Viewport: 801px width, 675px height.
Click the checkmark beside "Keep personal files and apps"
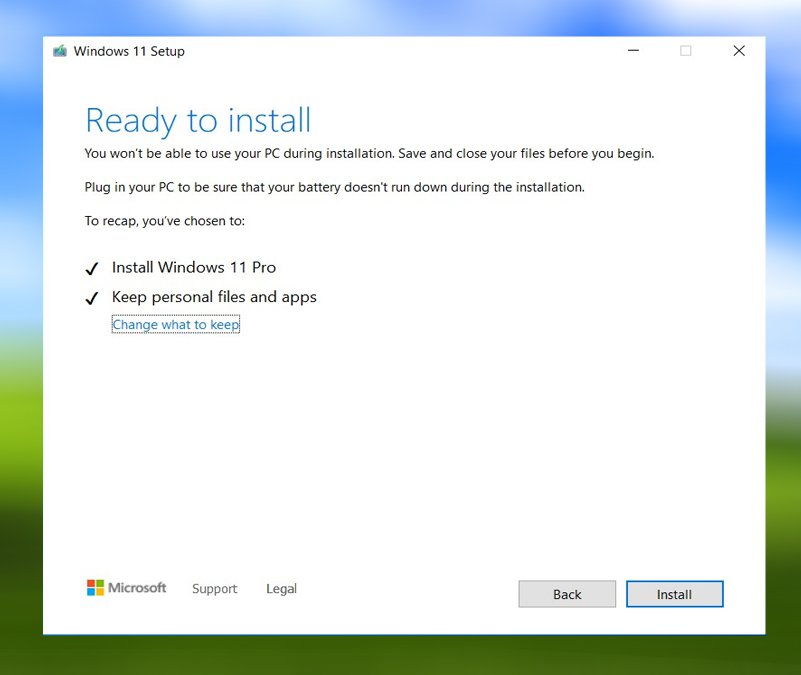tap(92, 297)
